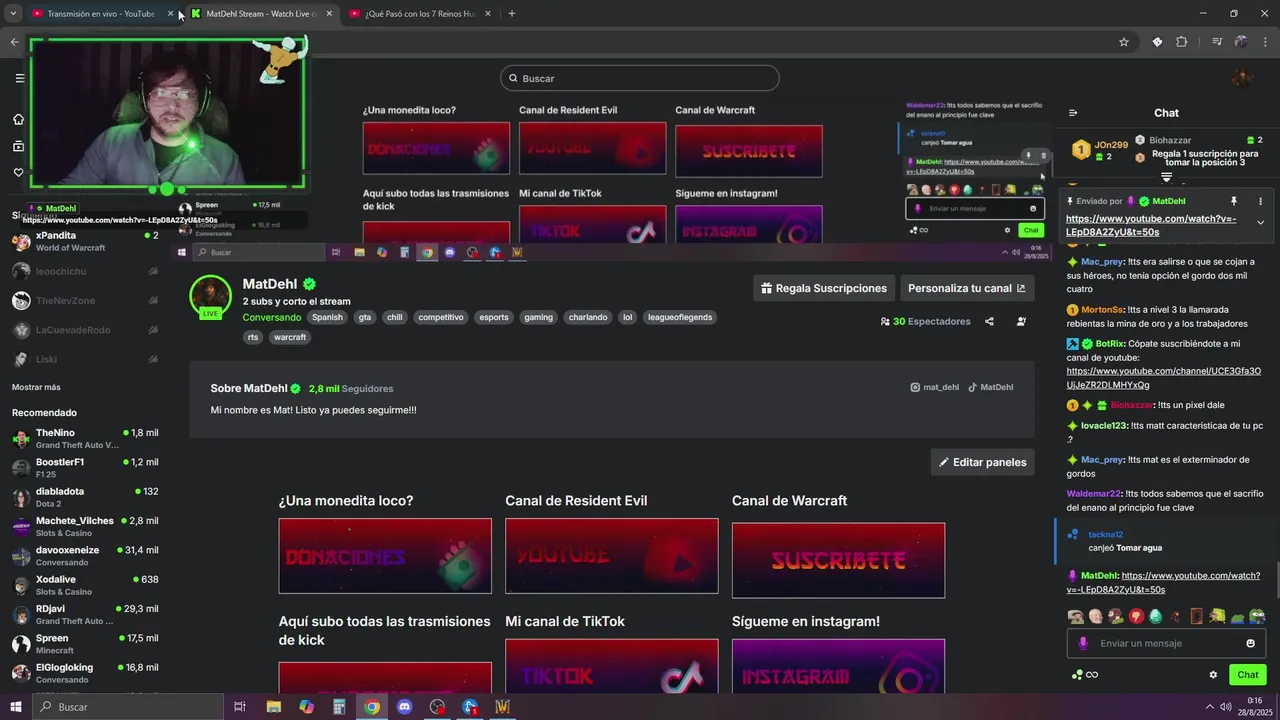Viewport: 1280px width, 720px height.
Task: Open xPandita channel in sidebar
Action: pyautogui.click(x=85, y=241)
